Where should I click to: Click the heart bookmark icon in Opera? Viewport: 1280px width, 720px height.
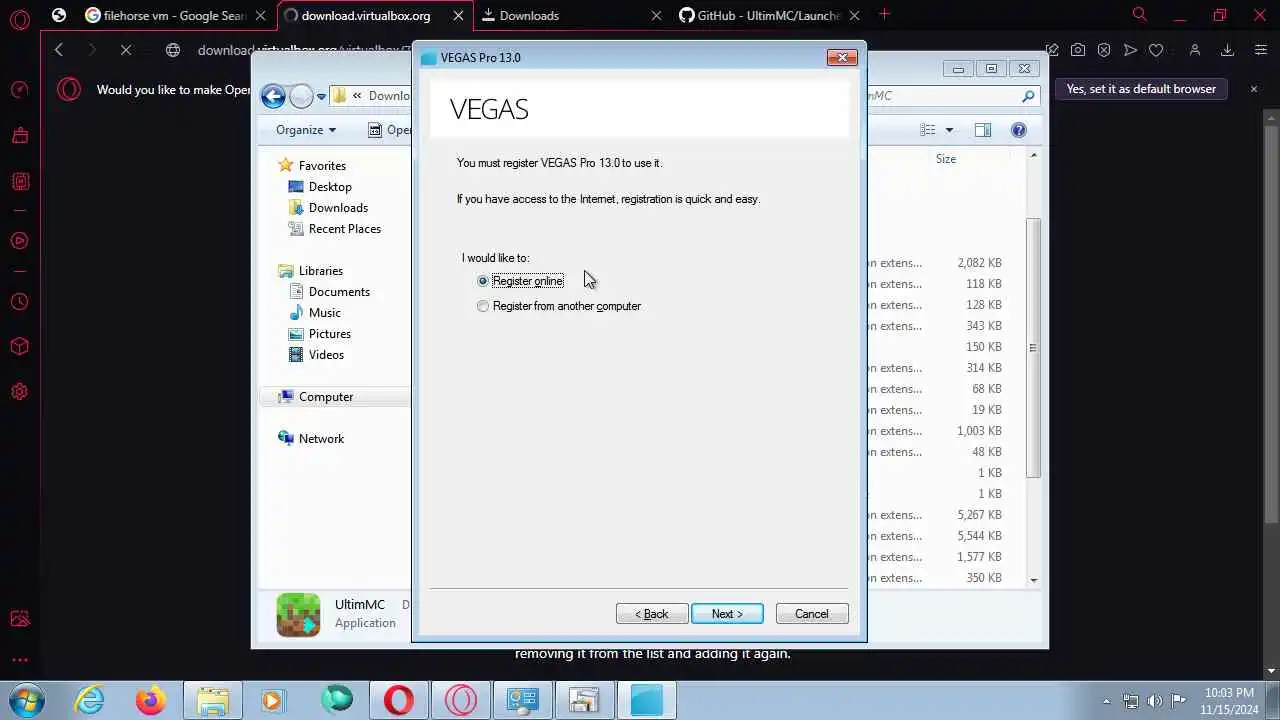[x=1156, y=50]
